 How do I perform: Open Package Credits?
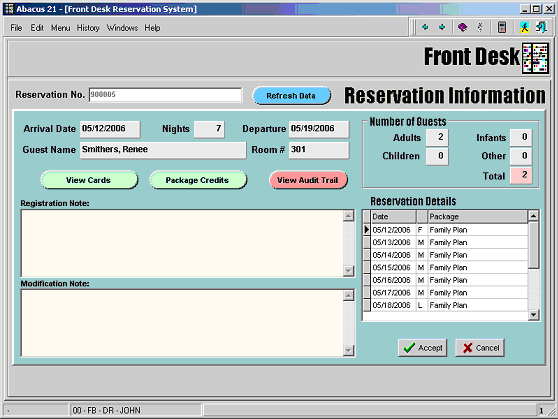pos(198,180)
